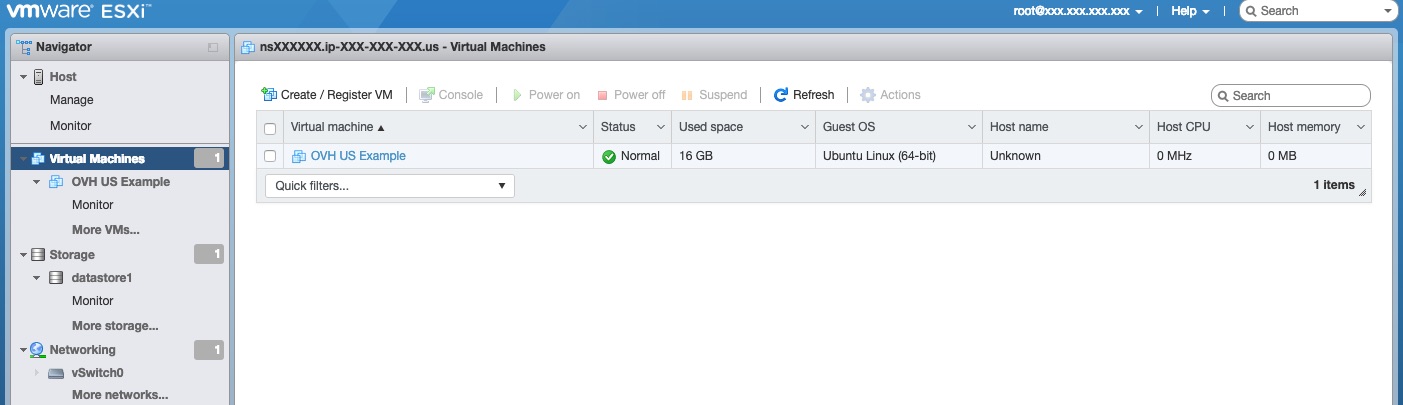Open More storage... in navigator
This screenshot has width=1403, height=405.
point(115,326)
